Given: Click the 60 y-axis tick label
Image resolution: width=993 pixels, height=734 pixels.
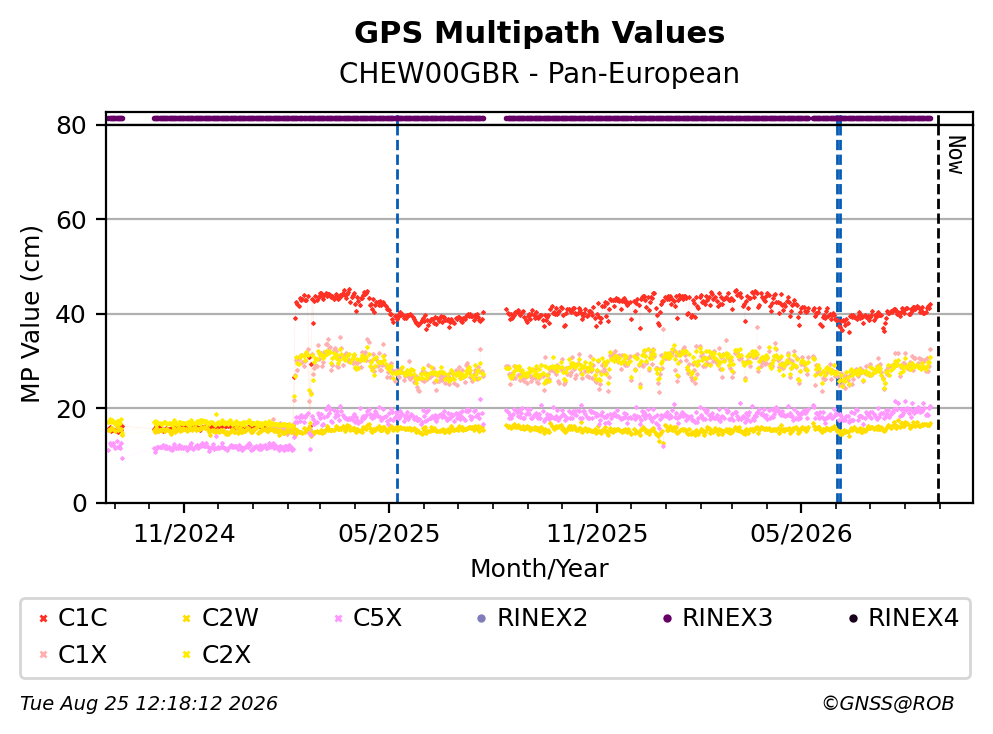Looking at the screenshot, I should (x=71, y=220).
